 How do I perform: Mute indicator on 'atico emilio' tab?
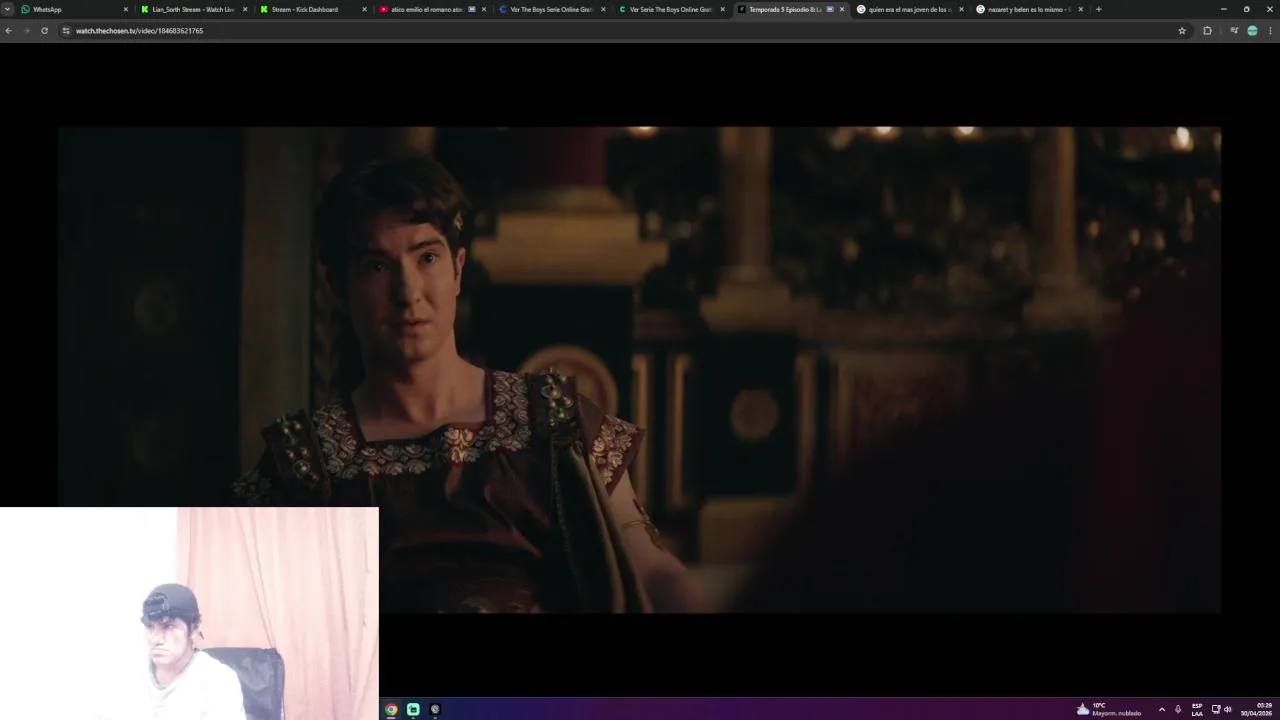[x=472, y=9]
